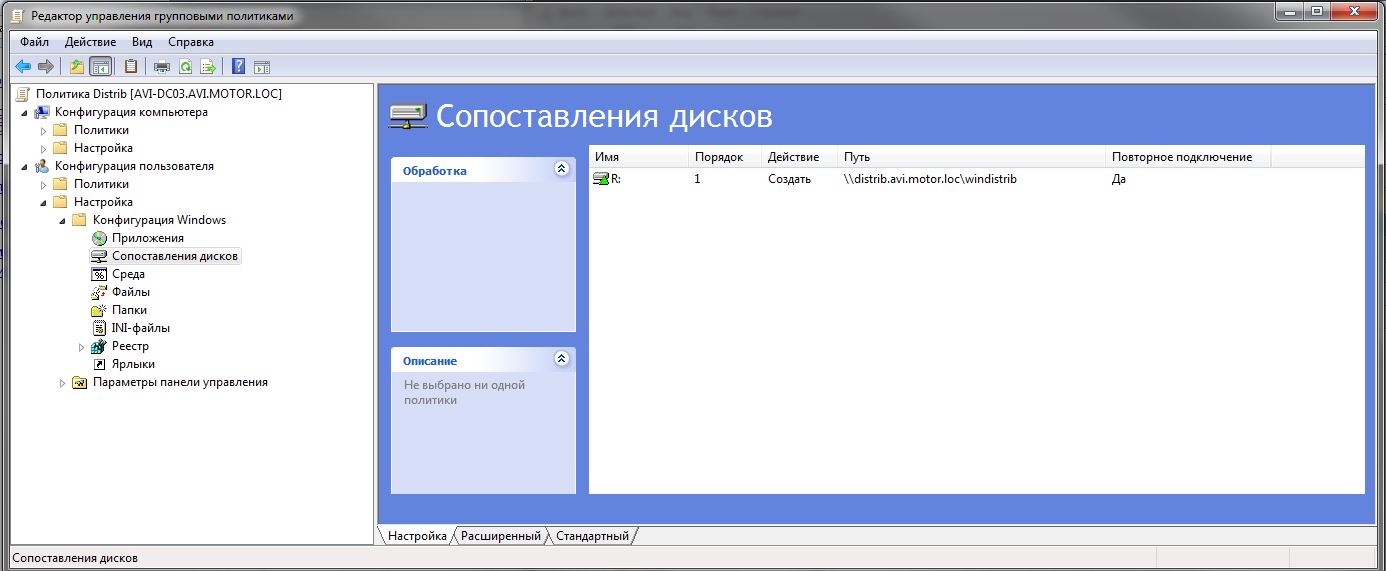Minimize the group policy editor window

tap(1289, 12)
